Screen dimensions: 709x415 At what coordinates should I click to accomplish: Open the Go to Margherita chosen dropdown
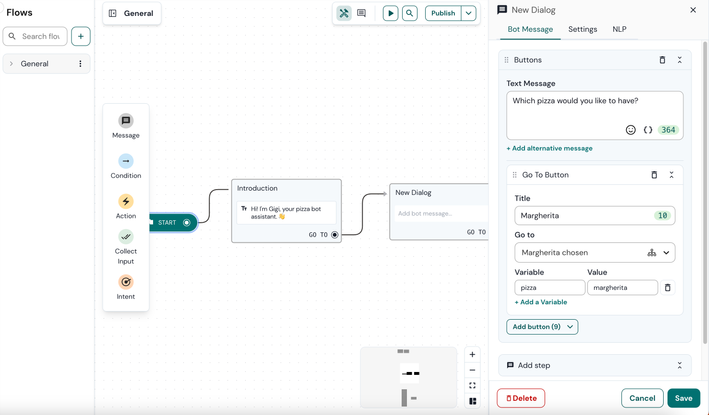pyautogui.click(x=667, y=253)
